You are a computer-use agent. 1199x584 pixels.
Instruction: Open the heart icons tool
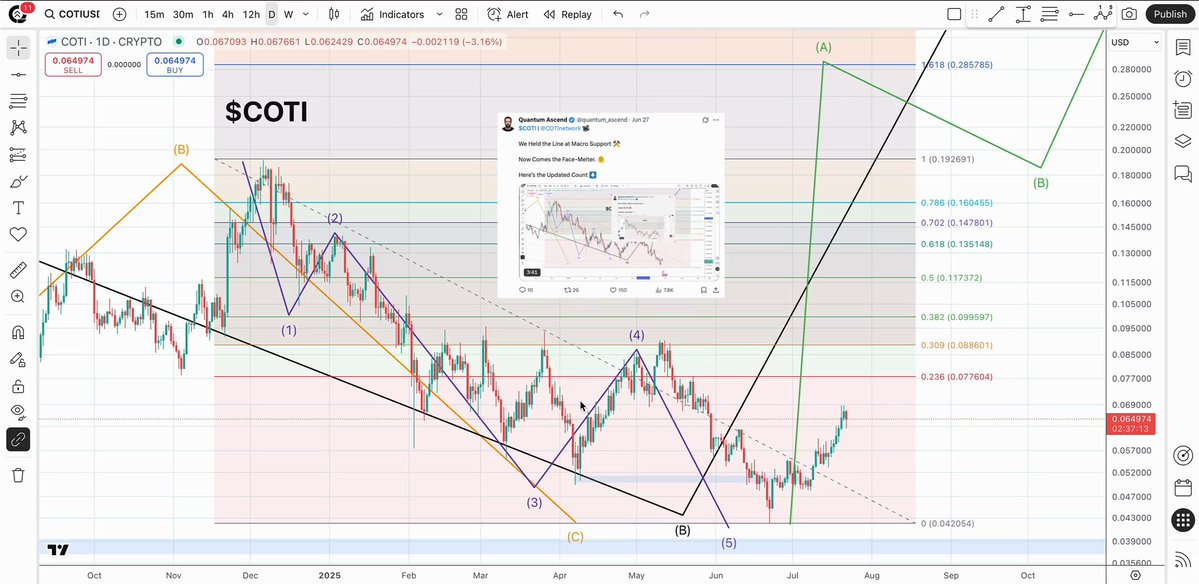(x=18, y=235)
